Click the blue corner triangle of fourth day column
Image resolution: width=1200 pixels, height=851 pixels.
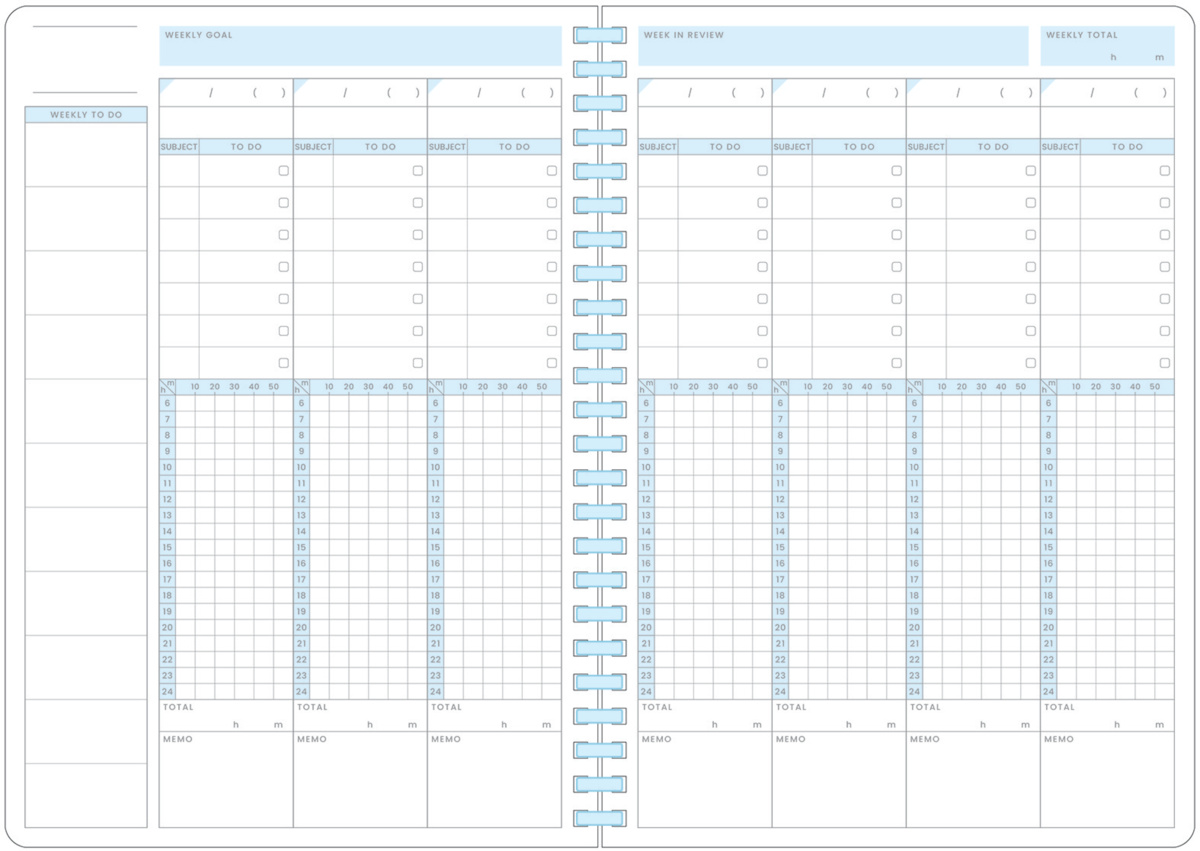coord(645,84)
